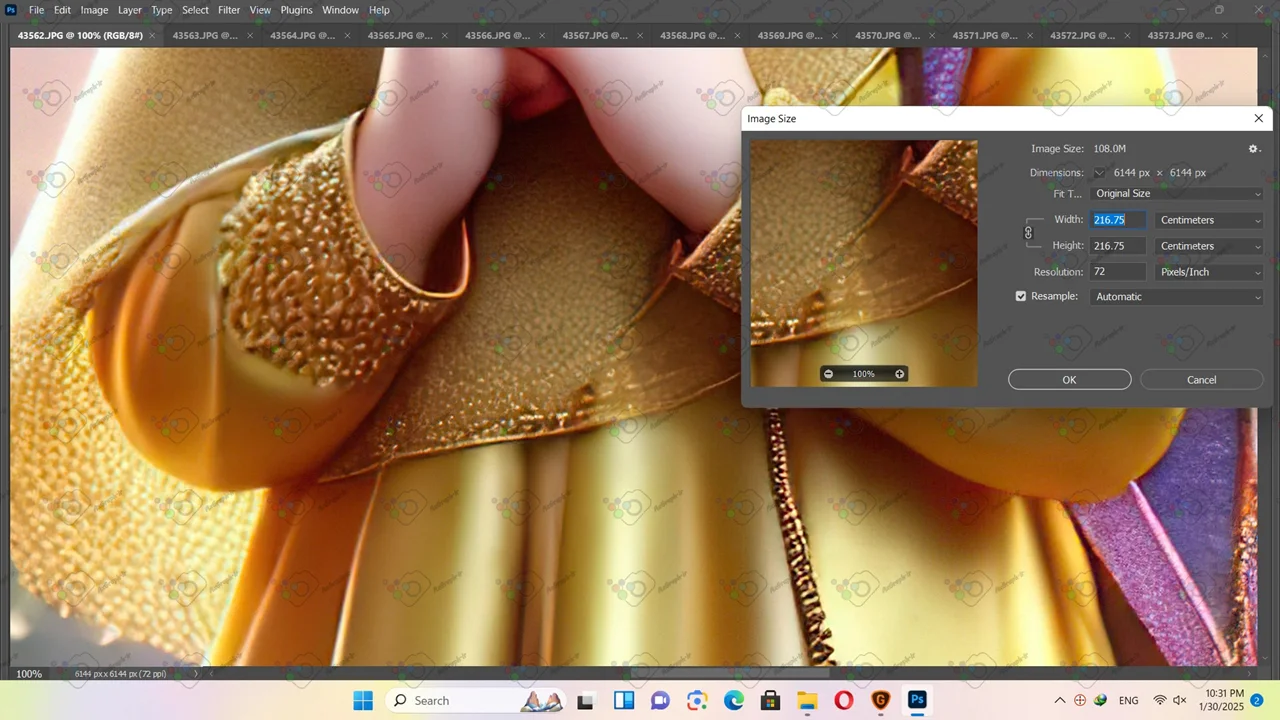Zoom out the preview with minus icon
The image size is (1280, 720).
pos(828,374)
